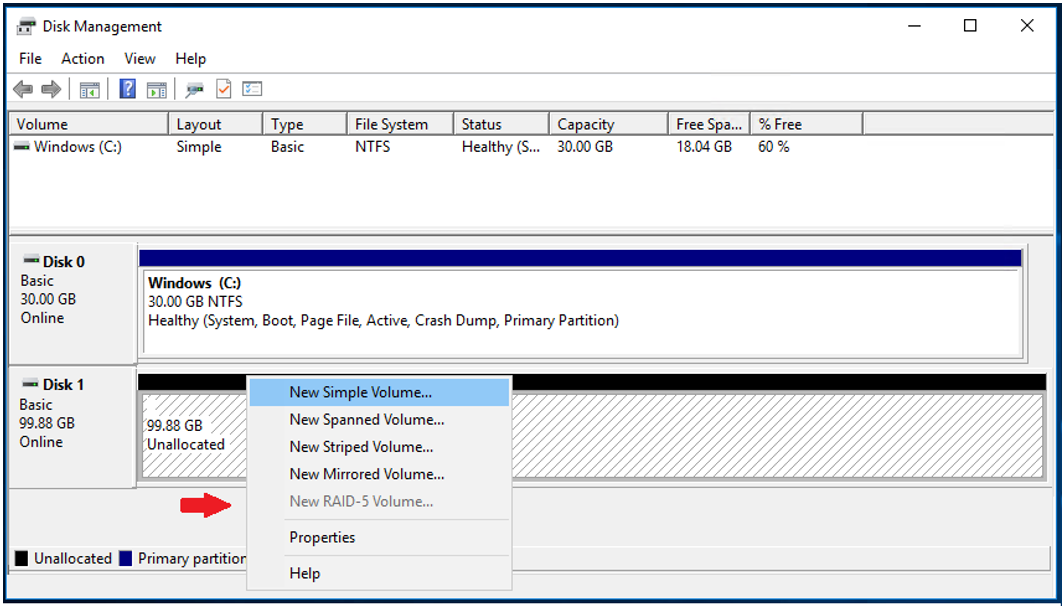
Task: Click the checklist settings toolbar icon
Action: [x=252, y=90]
